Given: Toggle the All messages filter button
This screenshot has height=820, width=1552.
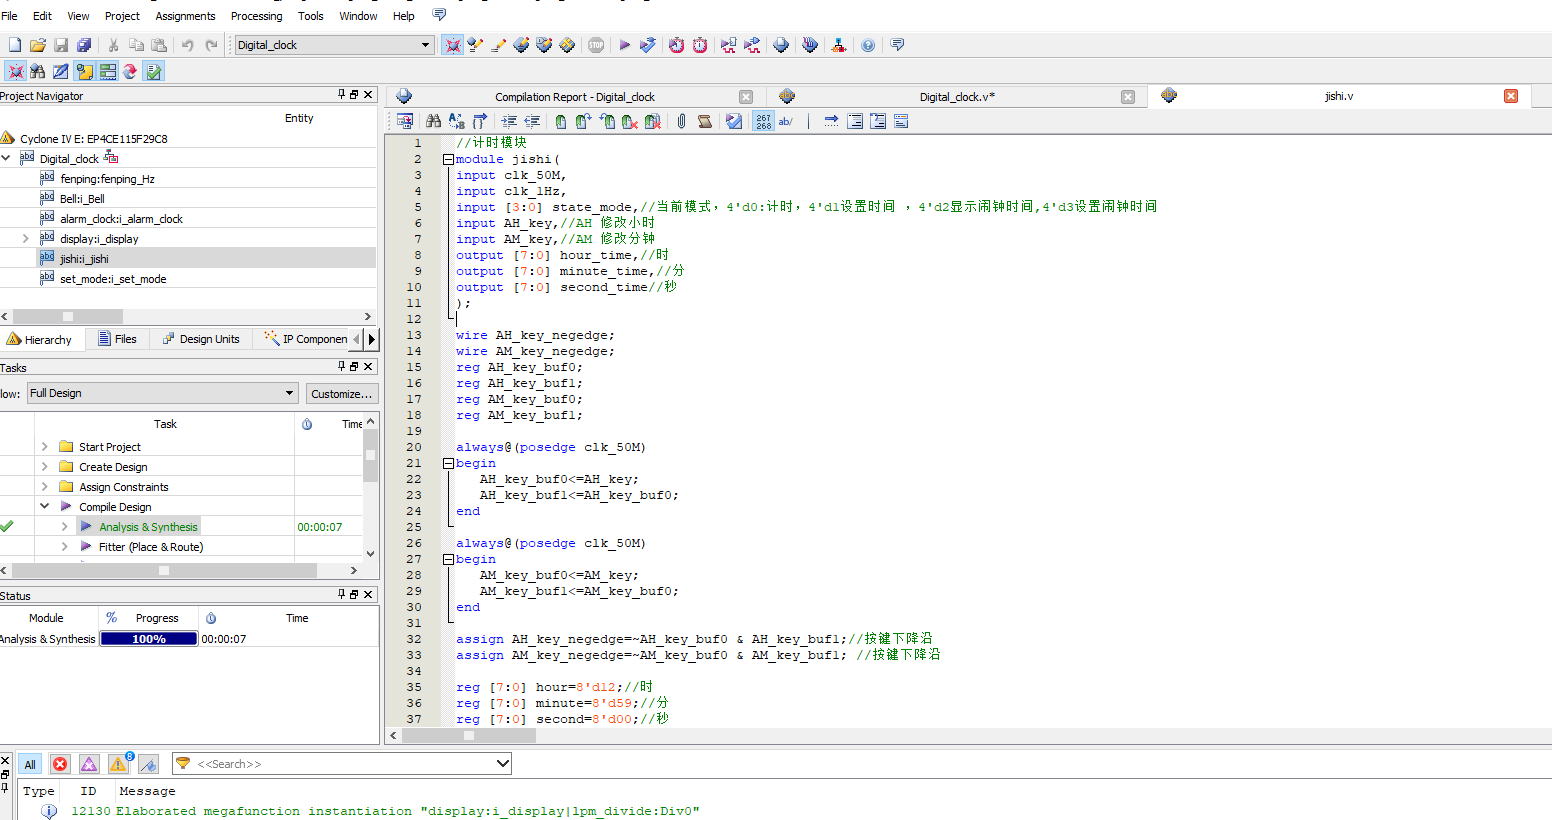Looking at the screenshot, I should [x=30, y=764].
